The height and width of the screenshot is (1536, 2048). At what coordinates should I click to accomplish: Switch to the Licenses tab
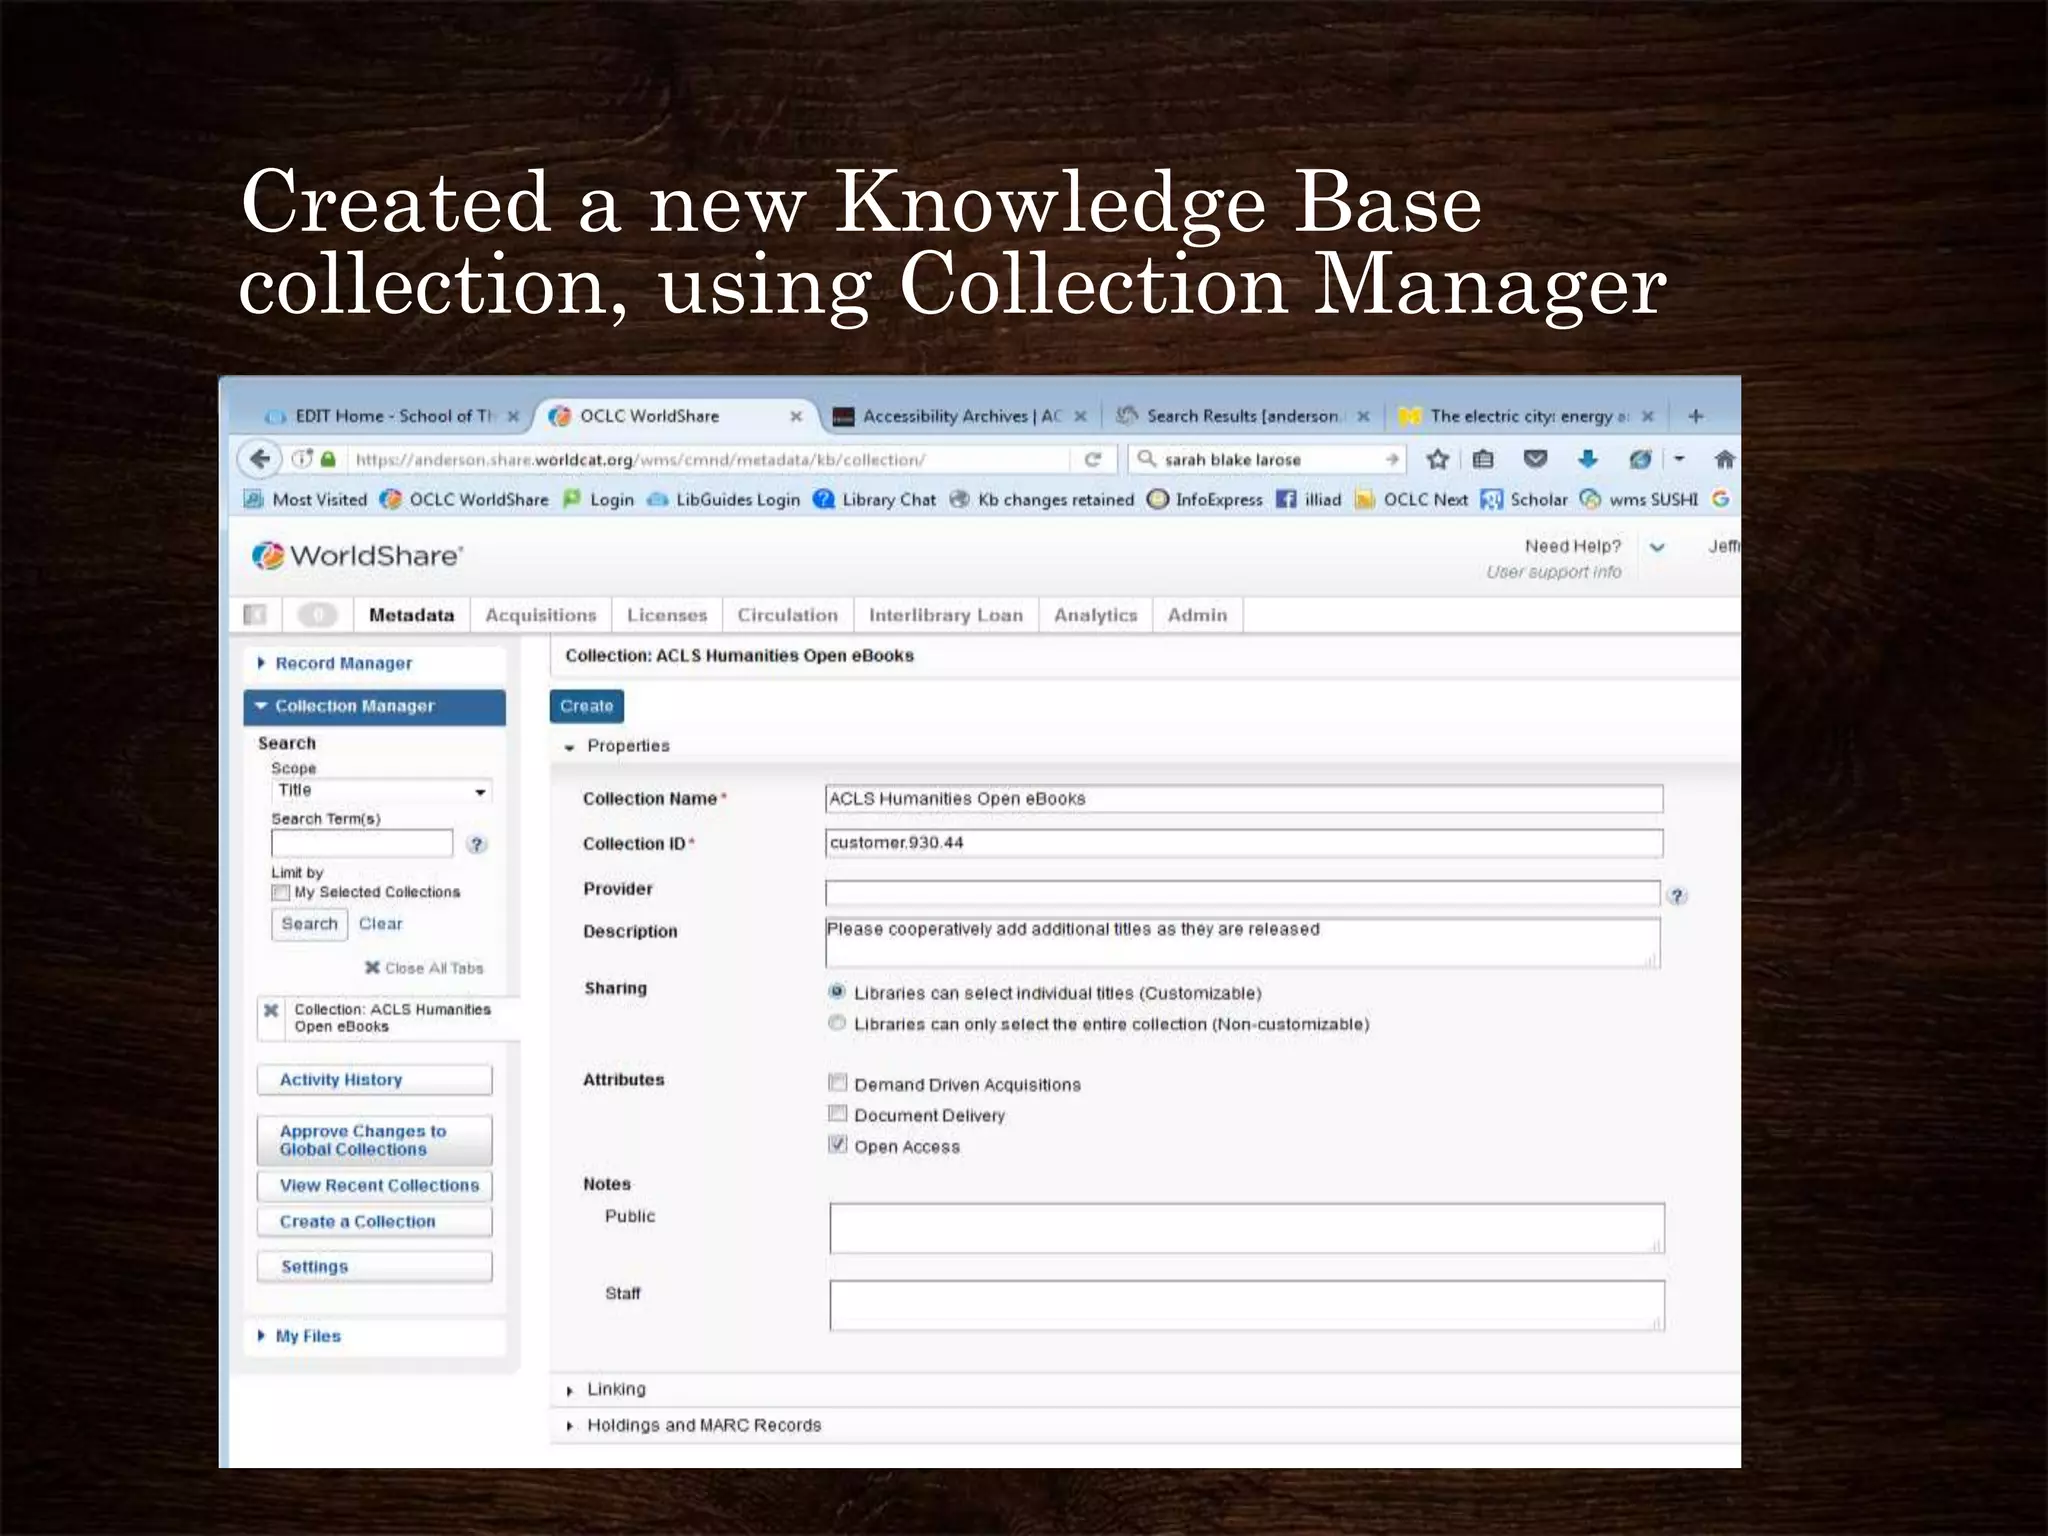667,615
